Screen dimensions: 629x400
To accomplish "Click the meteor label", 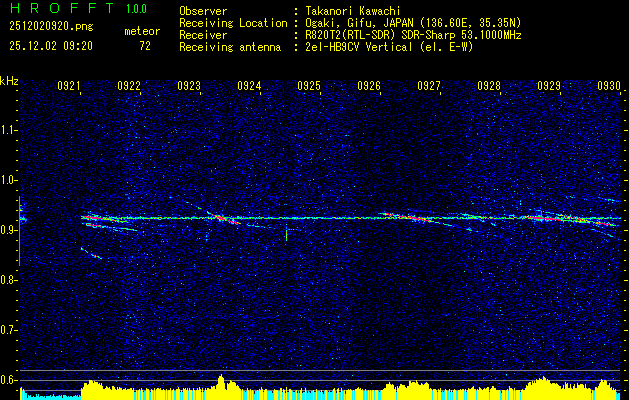I will click(142, 32).
